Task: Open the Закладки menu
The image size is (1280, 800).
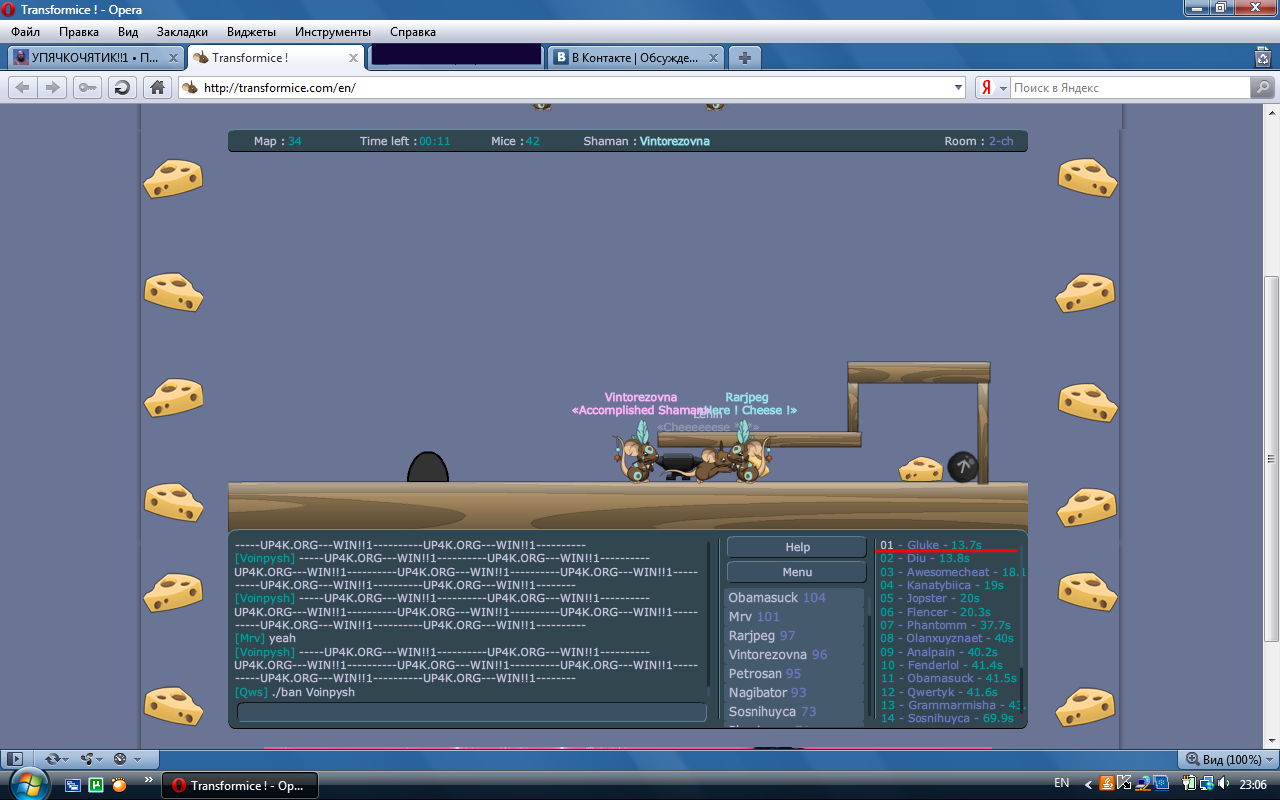Action: point(182,32)
